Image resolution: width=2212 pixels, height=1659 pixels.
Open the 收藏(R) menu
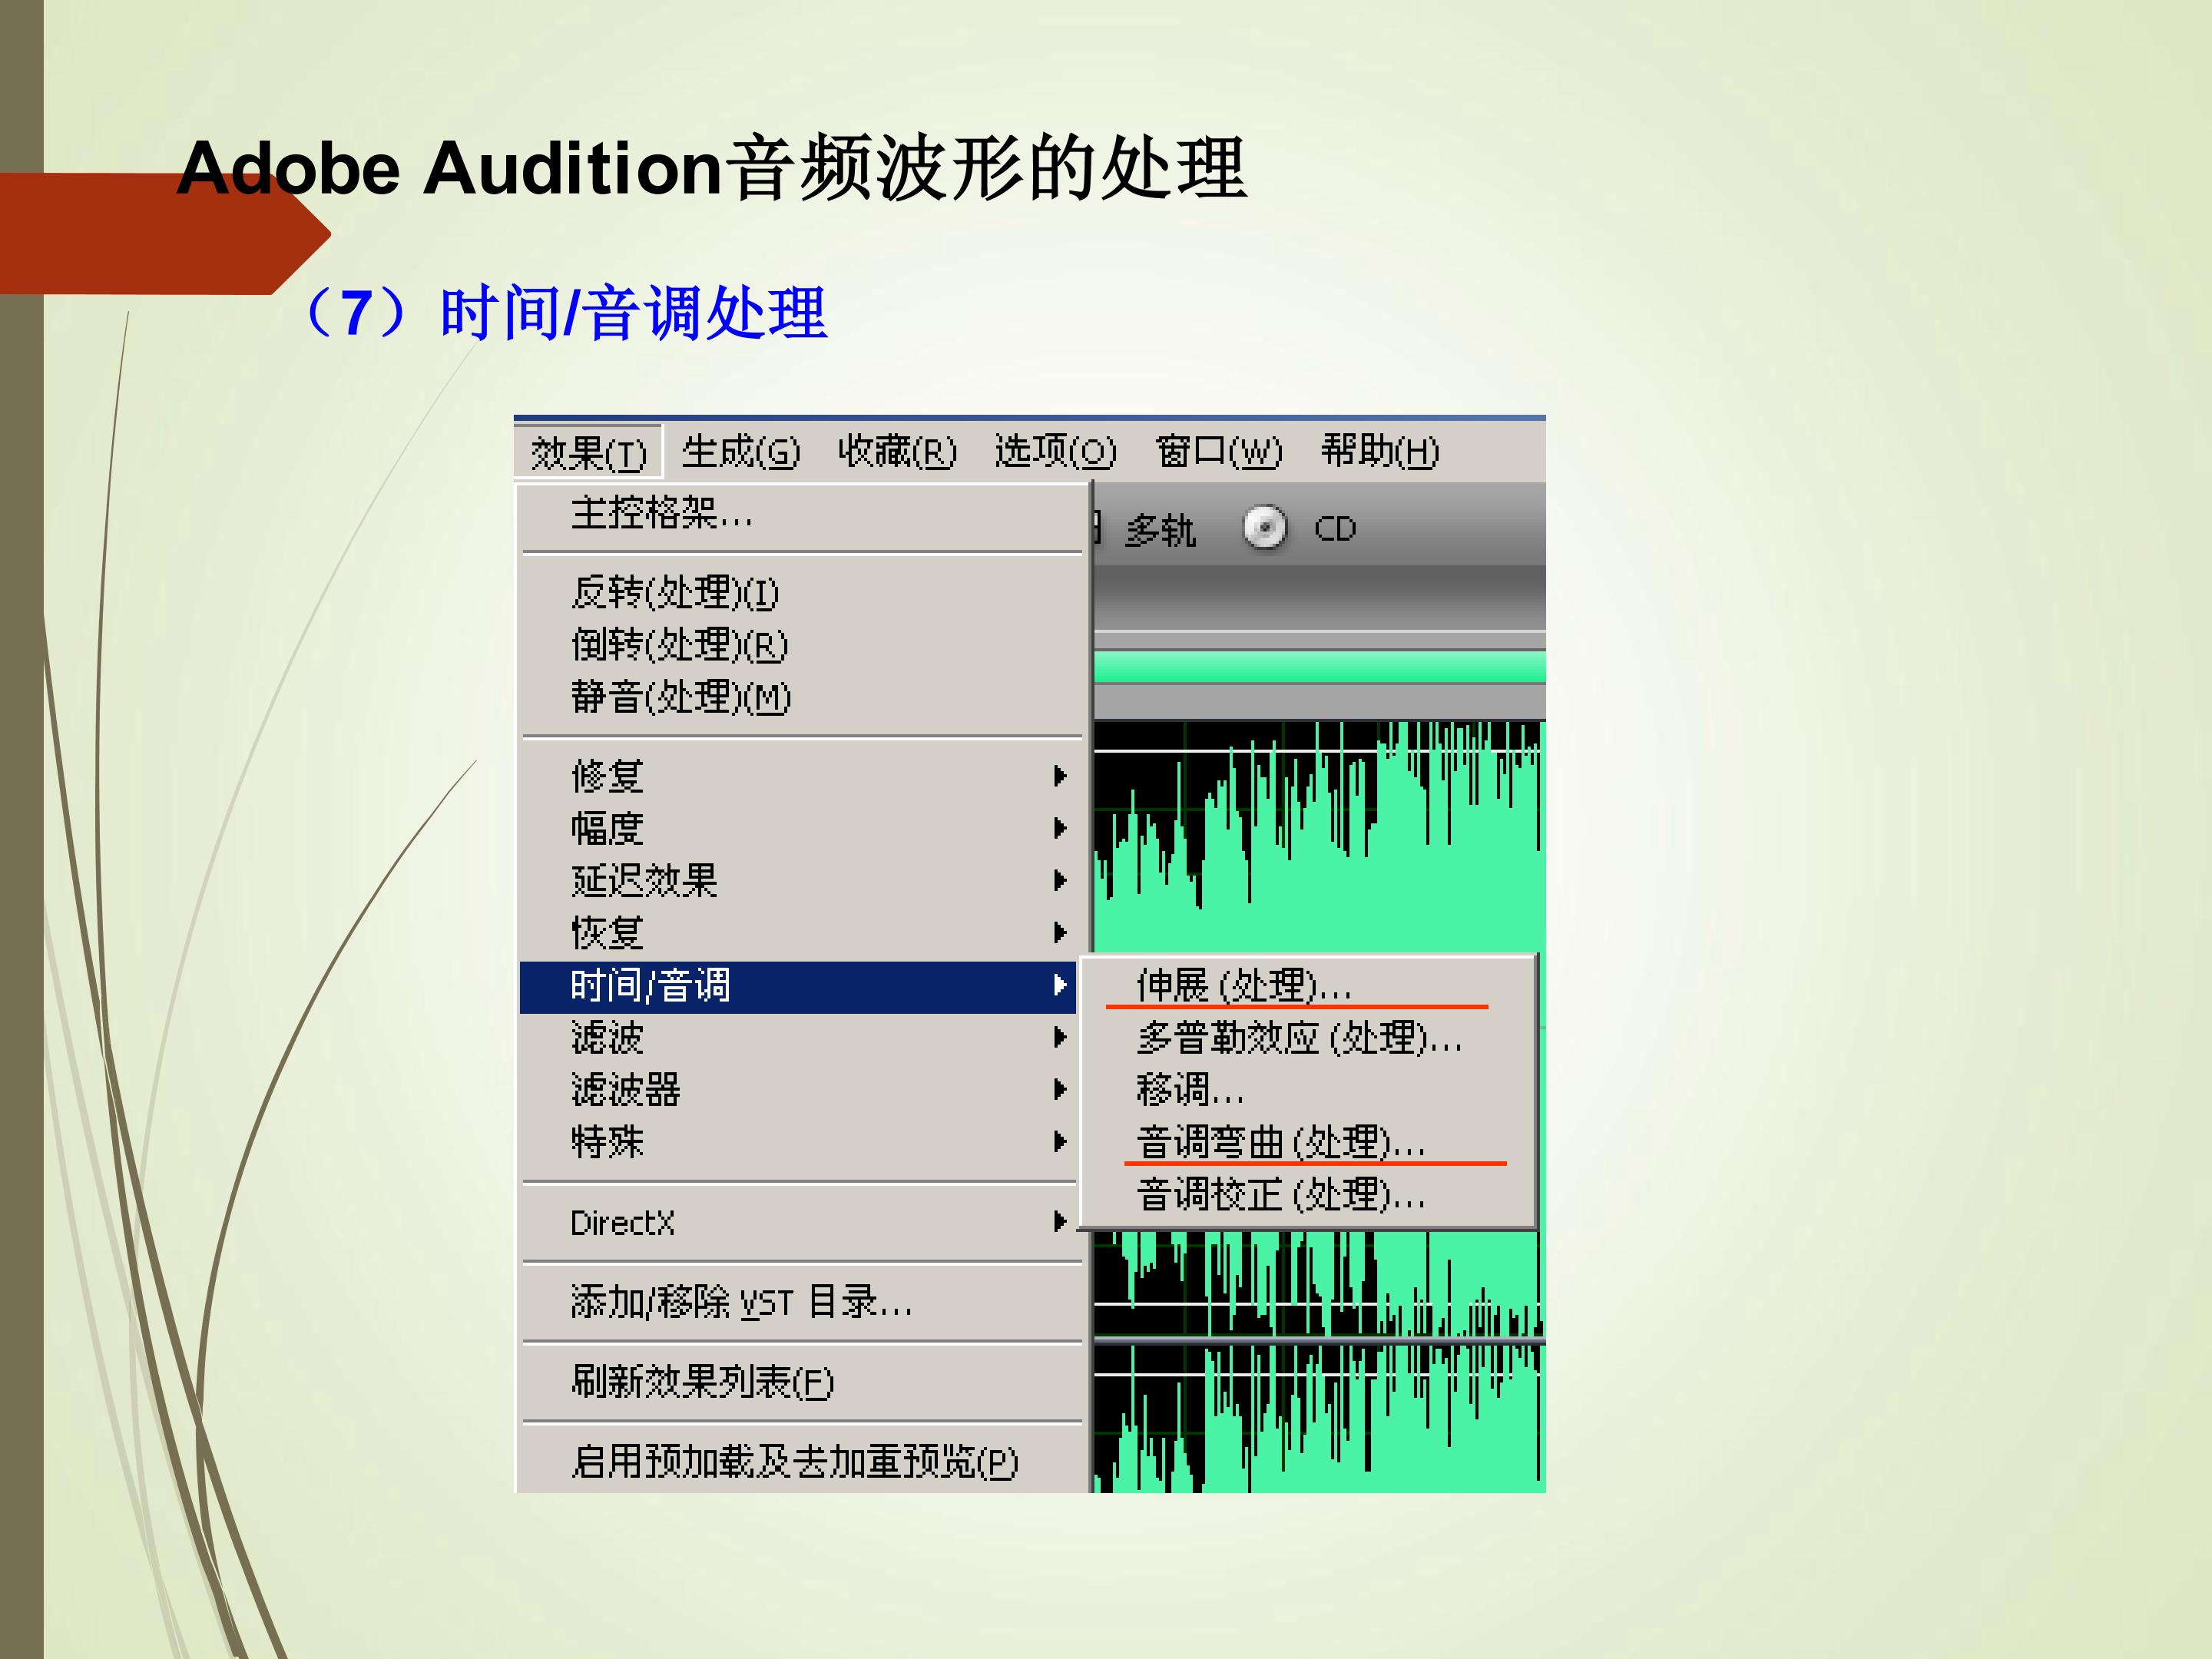pos(897,452)
